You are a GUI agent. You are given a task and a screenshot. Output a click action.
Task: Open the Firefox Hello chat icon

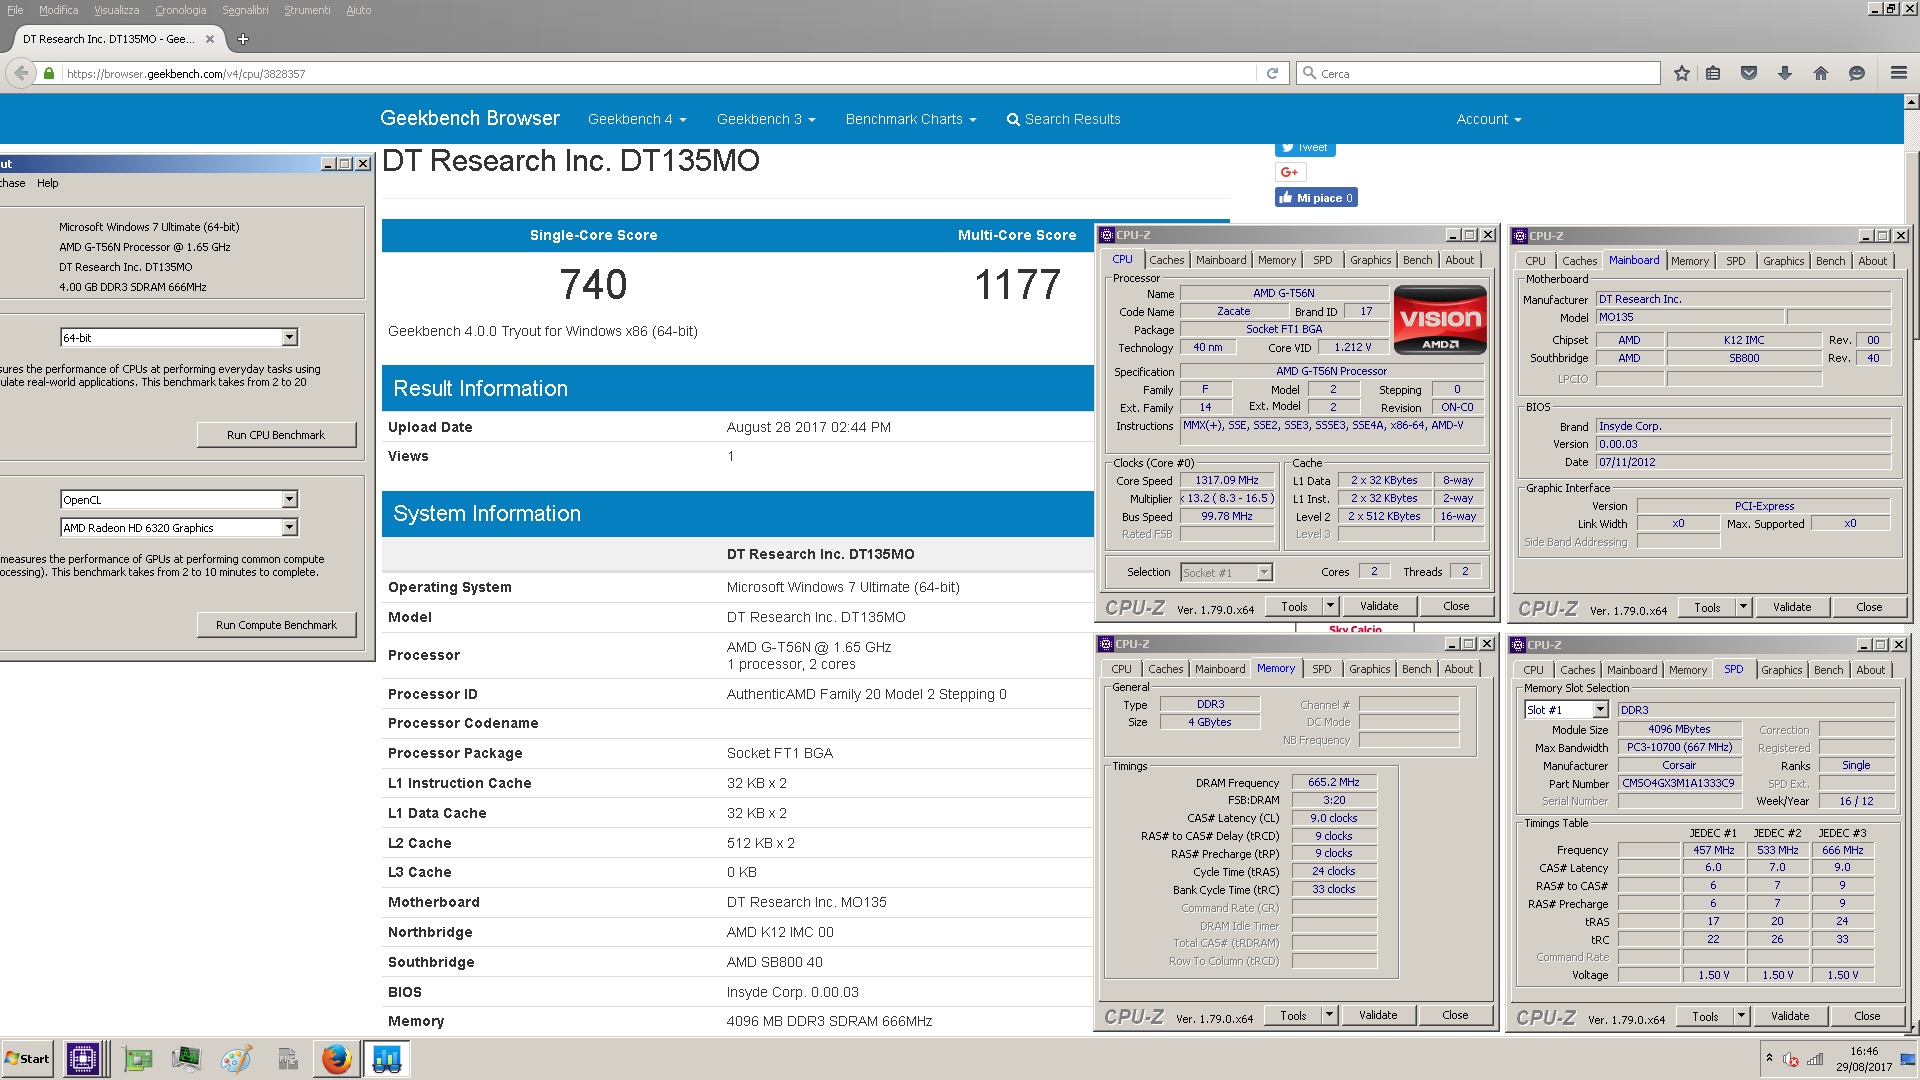1857,74
